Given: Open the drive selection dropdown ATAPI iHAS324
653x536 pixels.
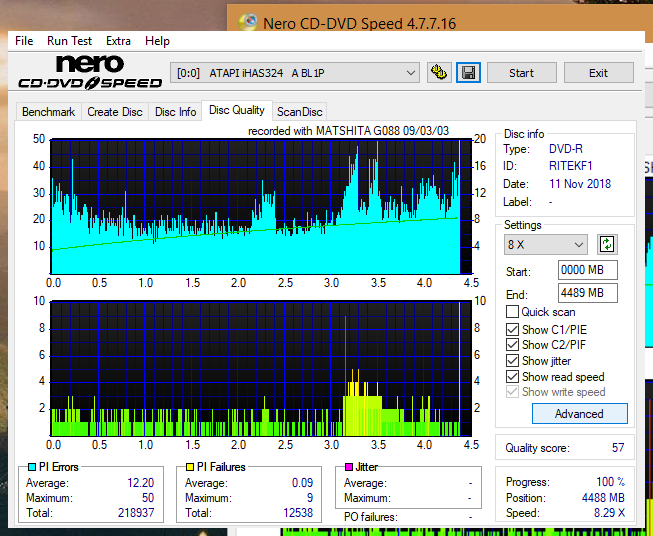Looking at the screenshot, I should 295,73.
